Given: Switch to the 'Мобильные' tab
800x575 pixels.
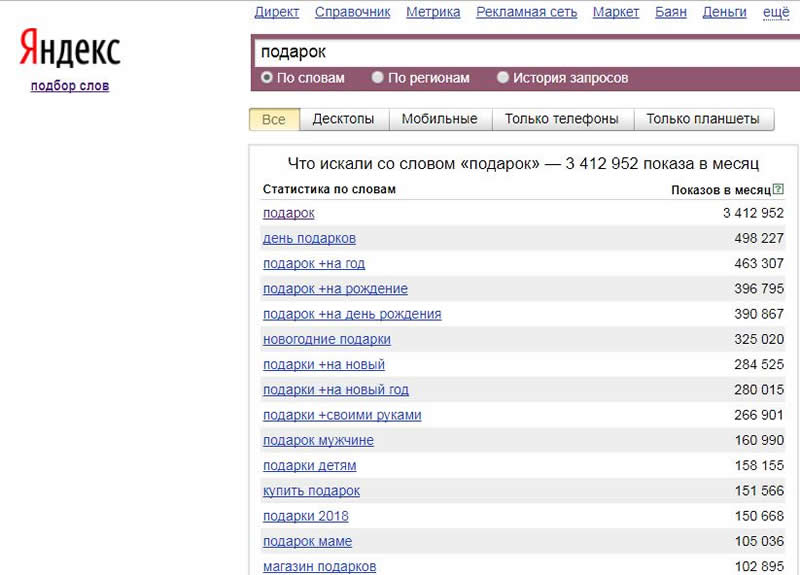Looking at the screenshot, I should (439, 119).
